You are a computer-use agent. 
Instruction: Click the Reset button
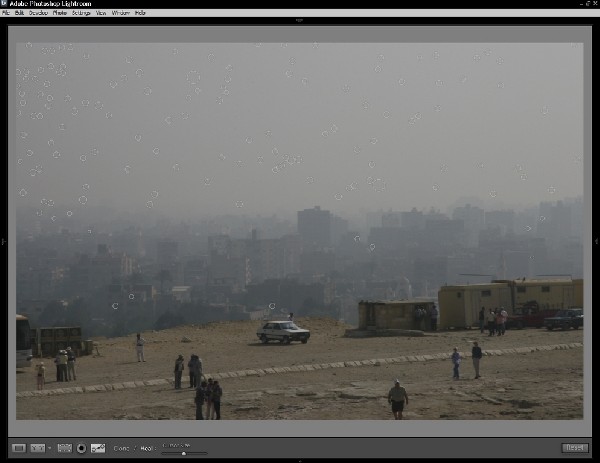[x=575, y=448]
